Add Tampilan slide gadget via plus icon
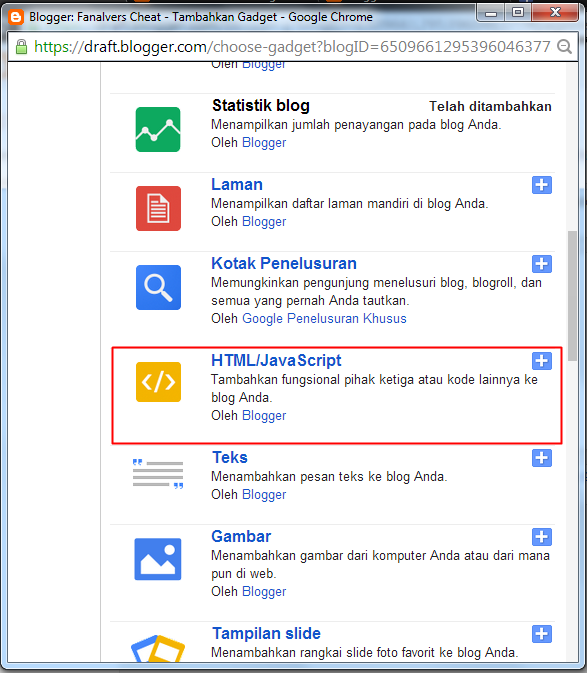This screenshot has height=673, width=587. coord(542,634)
